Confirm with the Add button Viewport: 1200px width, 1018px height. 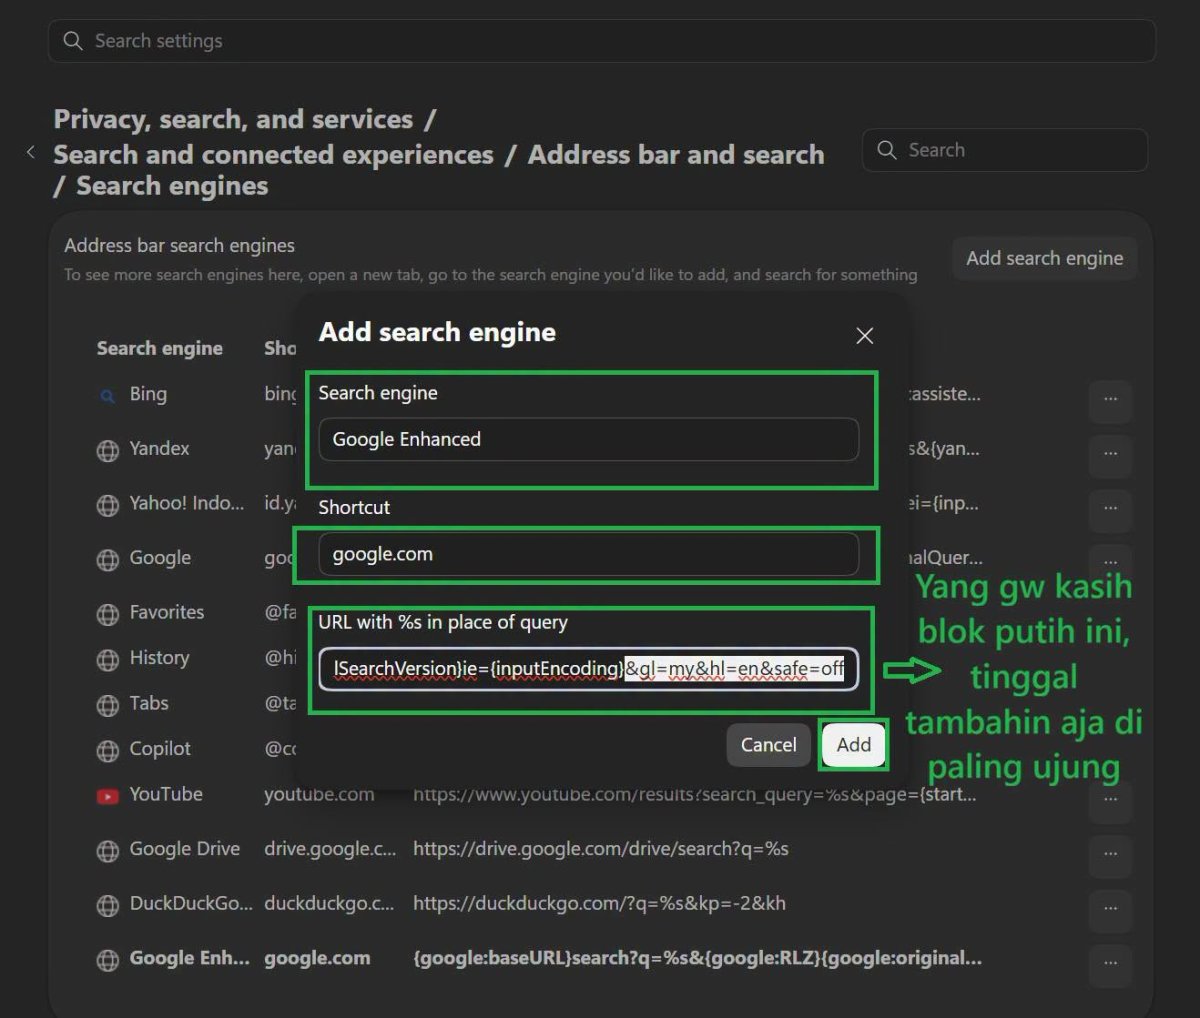tap(853, 745)
